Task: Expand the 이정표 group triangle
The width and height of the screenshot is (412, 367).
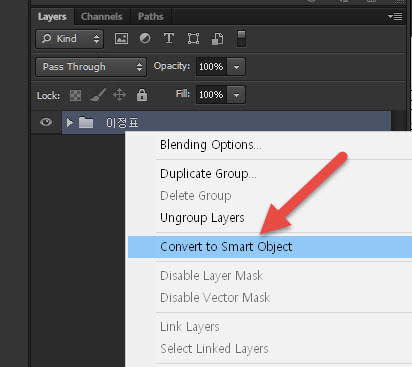Action: [69, 123]
